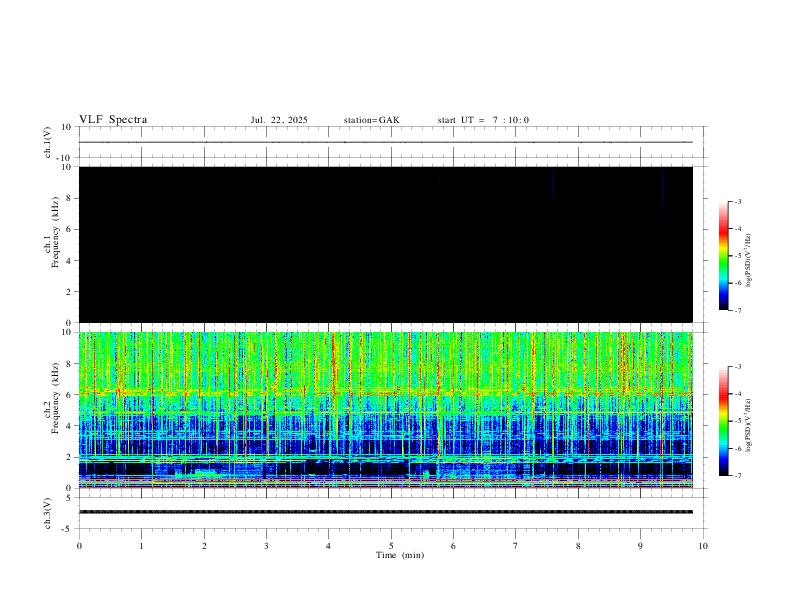Click the "6" frequency tick of ch.2 spectrogram
The height and width of the screenshot is (612, 792).
[x=70, y=395]
